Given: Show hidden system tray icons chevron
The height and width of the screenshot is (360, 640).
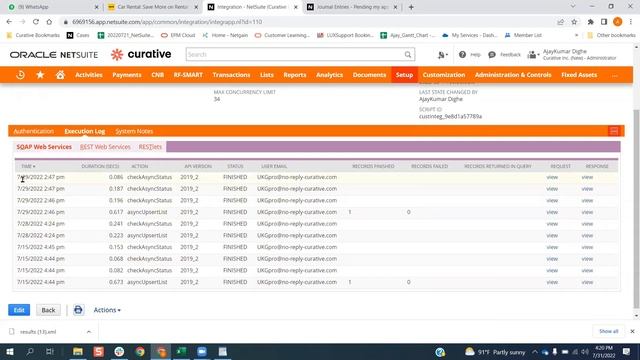Looking at the screenshot, I should pyautogui.click(x=535, y=351).
